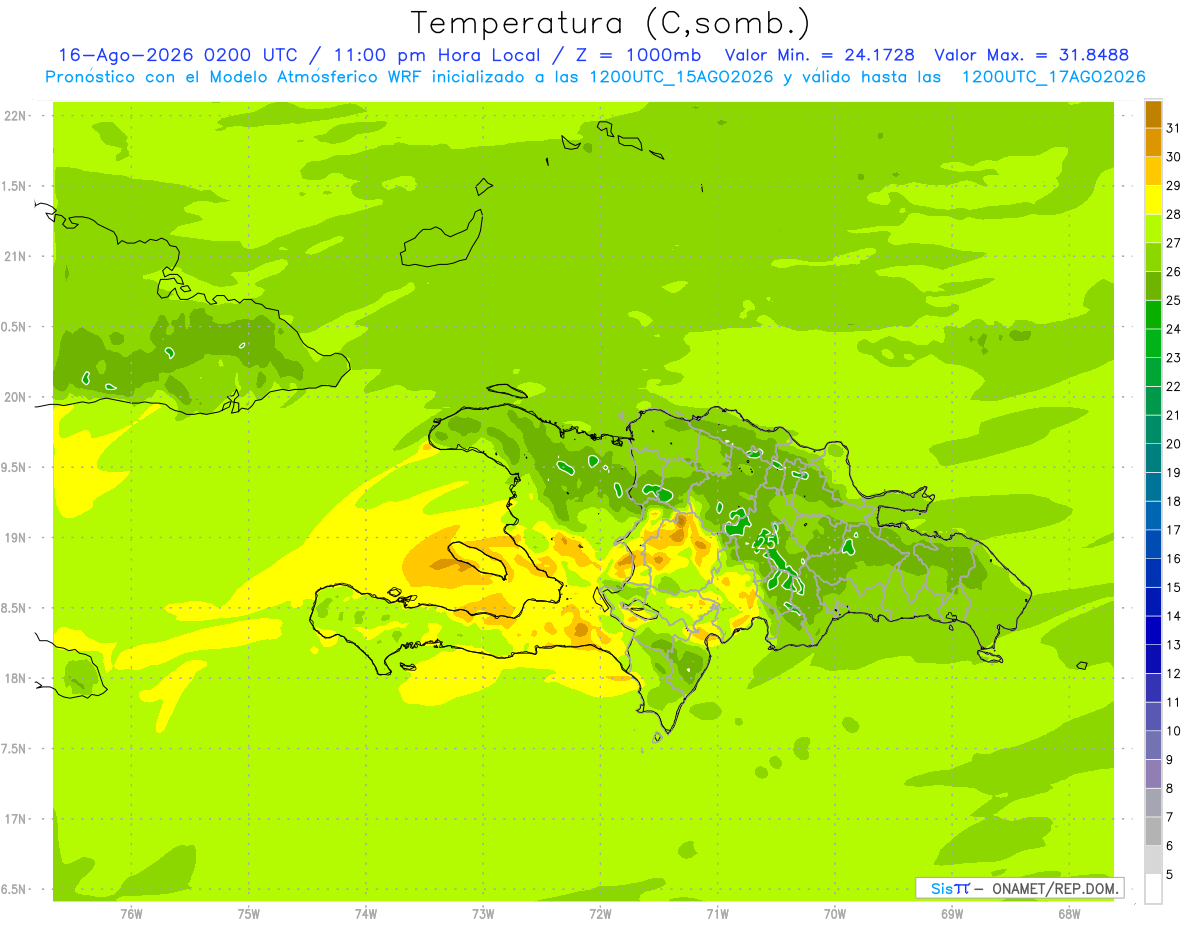The width and height of the screenshot is (1200, 927).
Task: Click the legend value '31'
Action: tap(1174, 128)
